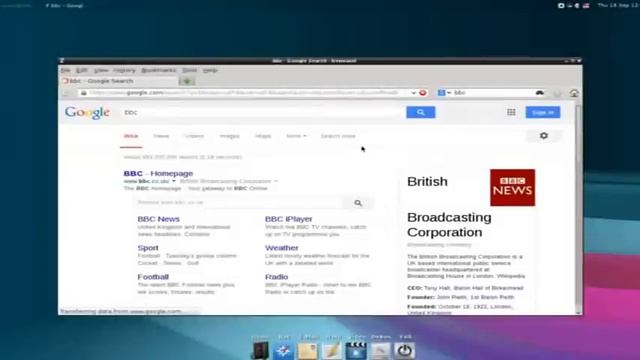
Task: Click the padlock icon in the address bar
Action: click(x=84, y=93)
